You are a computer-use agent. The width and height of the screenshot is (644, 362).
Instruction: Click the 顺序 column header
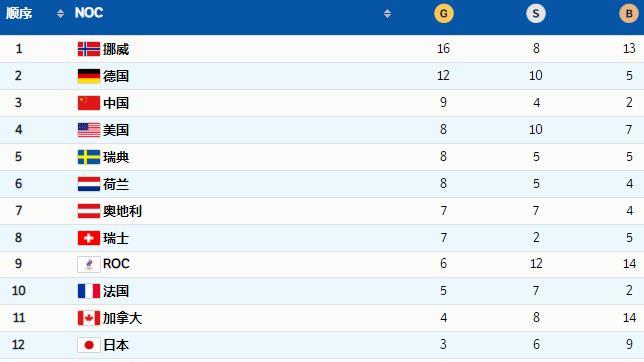click(19, 14)
